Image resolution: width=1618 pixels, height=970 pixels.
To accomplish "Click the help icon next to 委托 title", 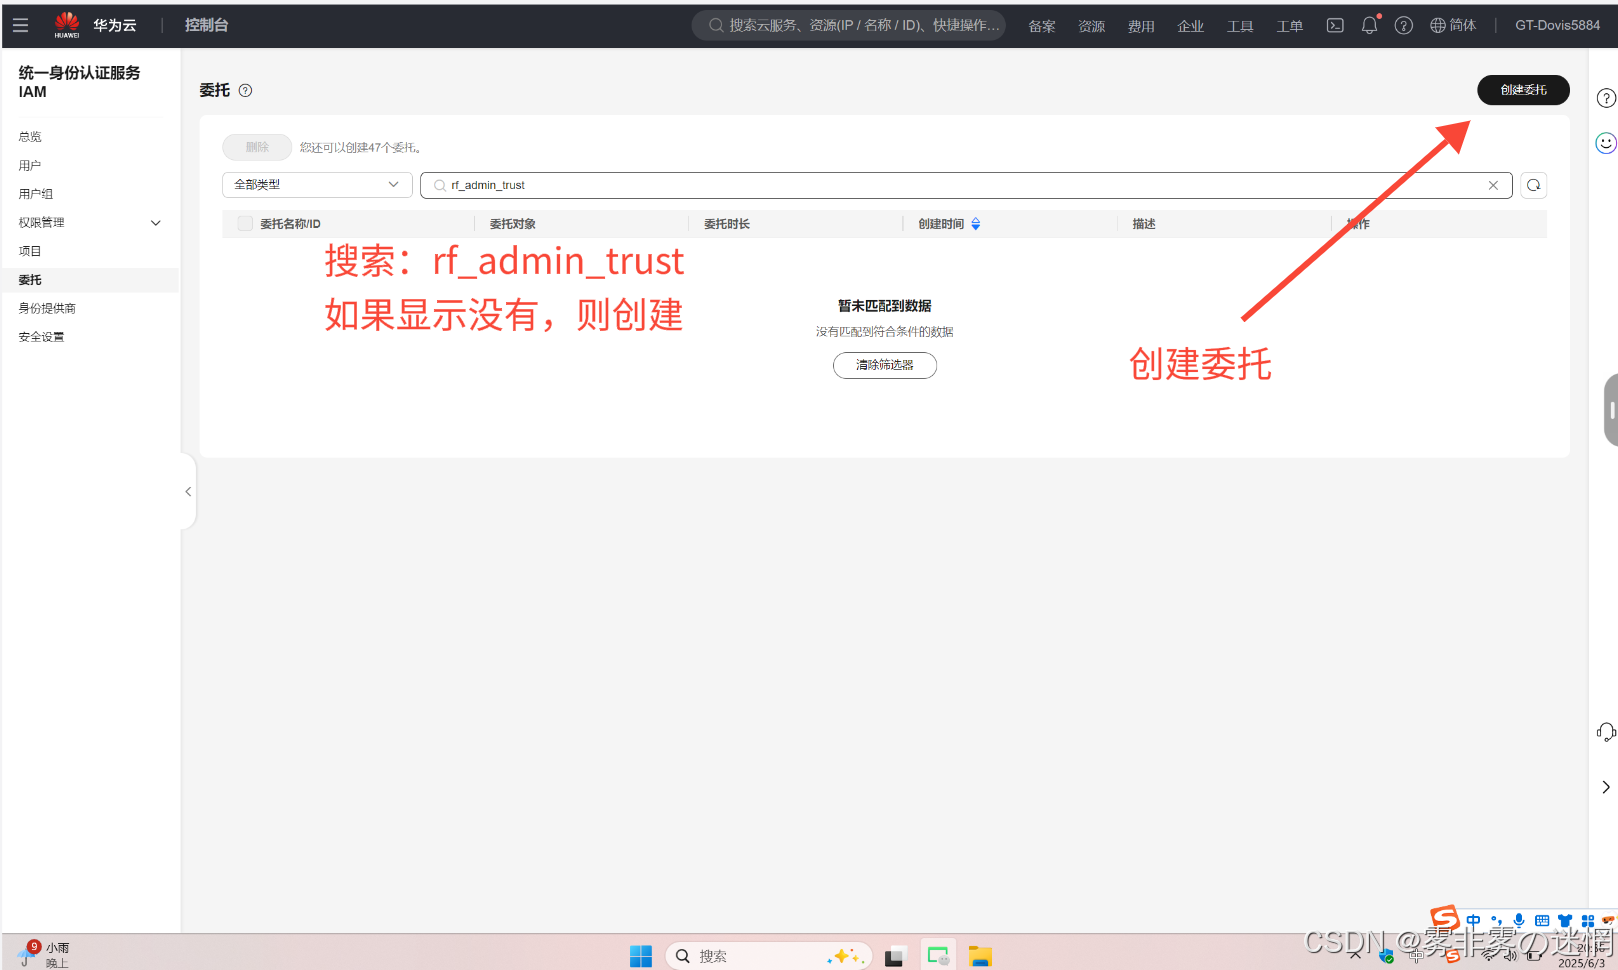I will pos(246,90).
